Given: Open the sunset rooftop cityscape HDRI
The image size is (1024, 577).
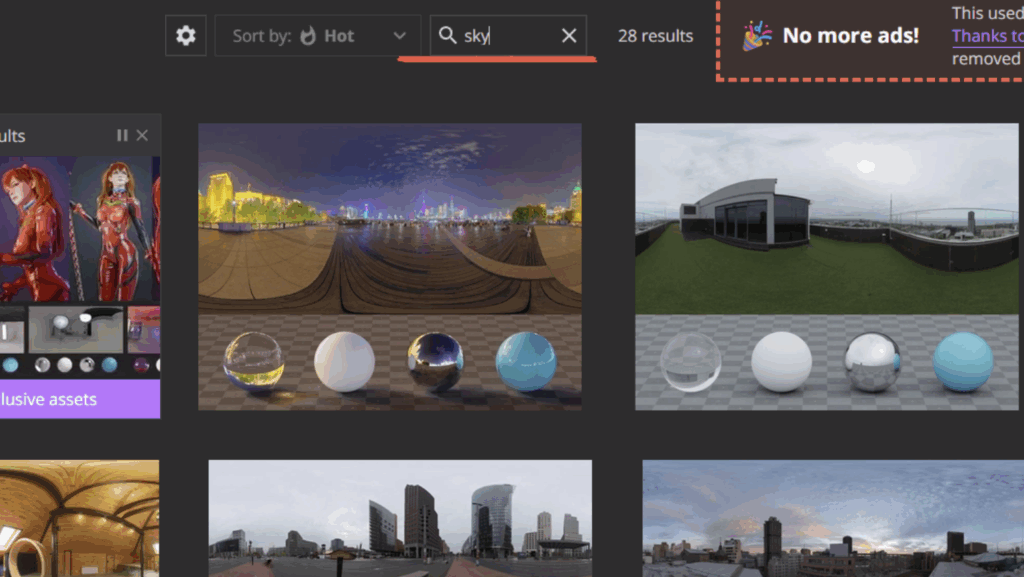Looking at the screenshot, I should coord(832,518).
